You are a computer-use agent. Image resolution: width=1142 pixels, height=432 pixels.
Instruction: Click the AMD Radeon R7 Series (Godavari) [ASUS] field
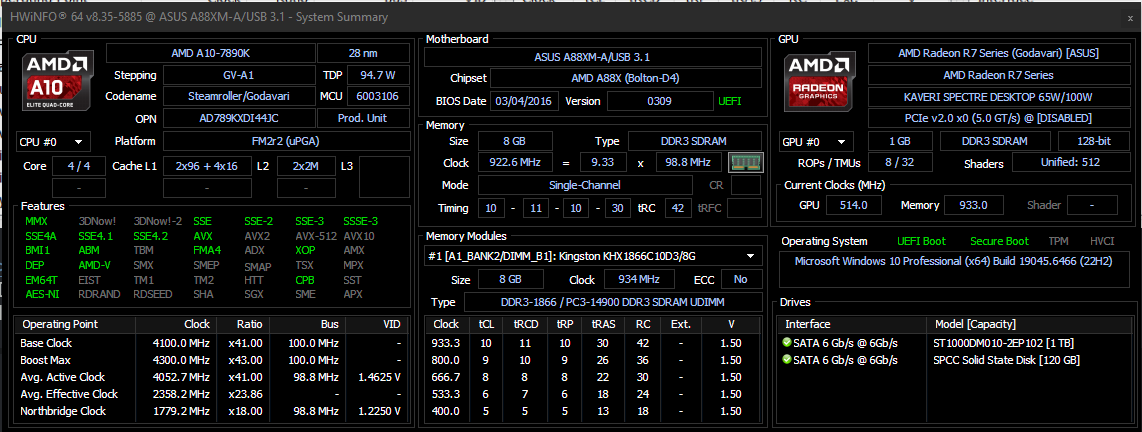point(998,53)
